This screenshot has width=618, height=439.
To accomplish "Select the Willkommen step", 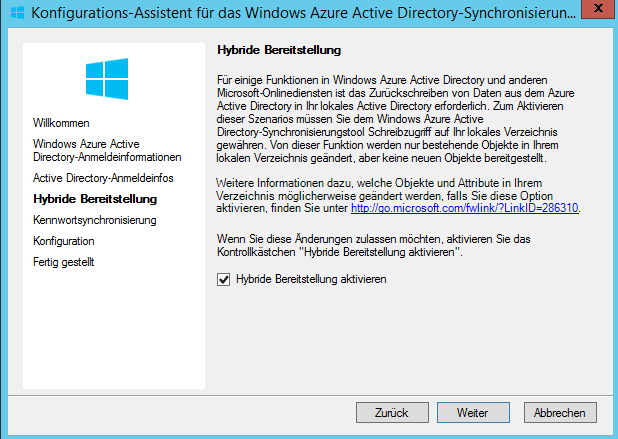I will click(62, 123).
